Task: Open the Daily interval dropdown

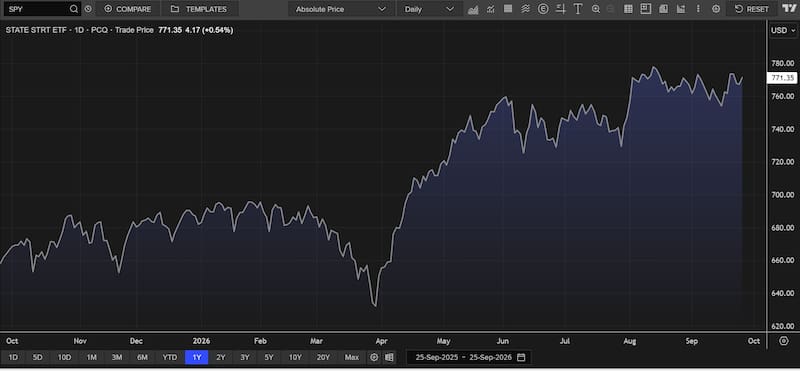Action: (x=429, y=9)
